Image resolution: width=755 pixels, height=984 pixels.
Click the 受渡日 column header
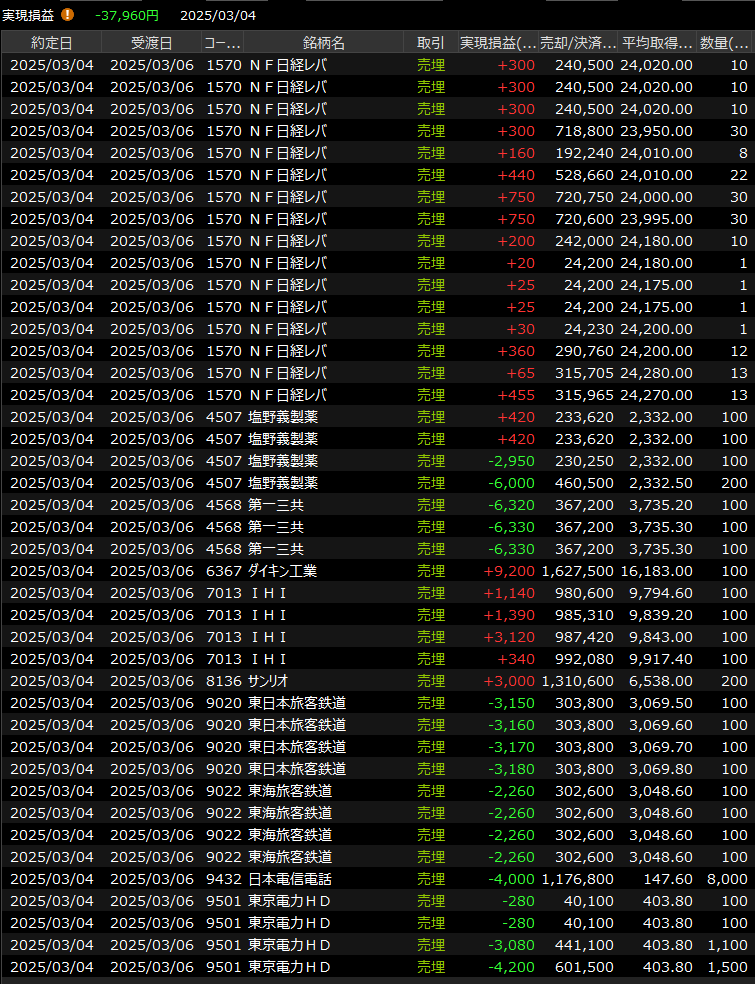(x=151, y=43)
